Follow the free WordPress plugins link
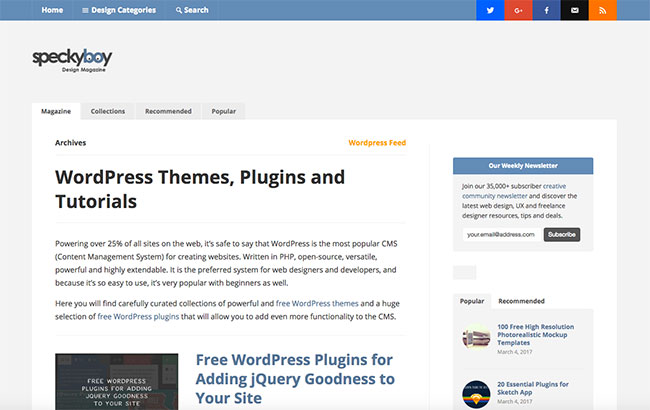The height and width of the screenshot is (410, 650). point(138,317)
